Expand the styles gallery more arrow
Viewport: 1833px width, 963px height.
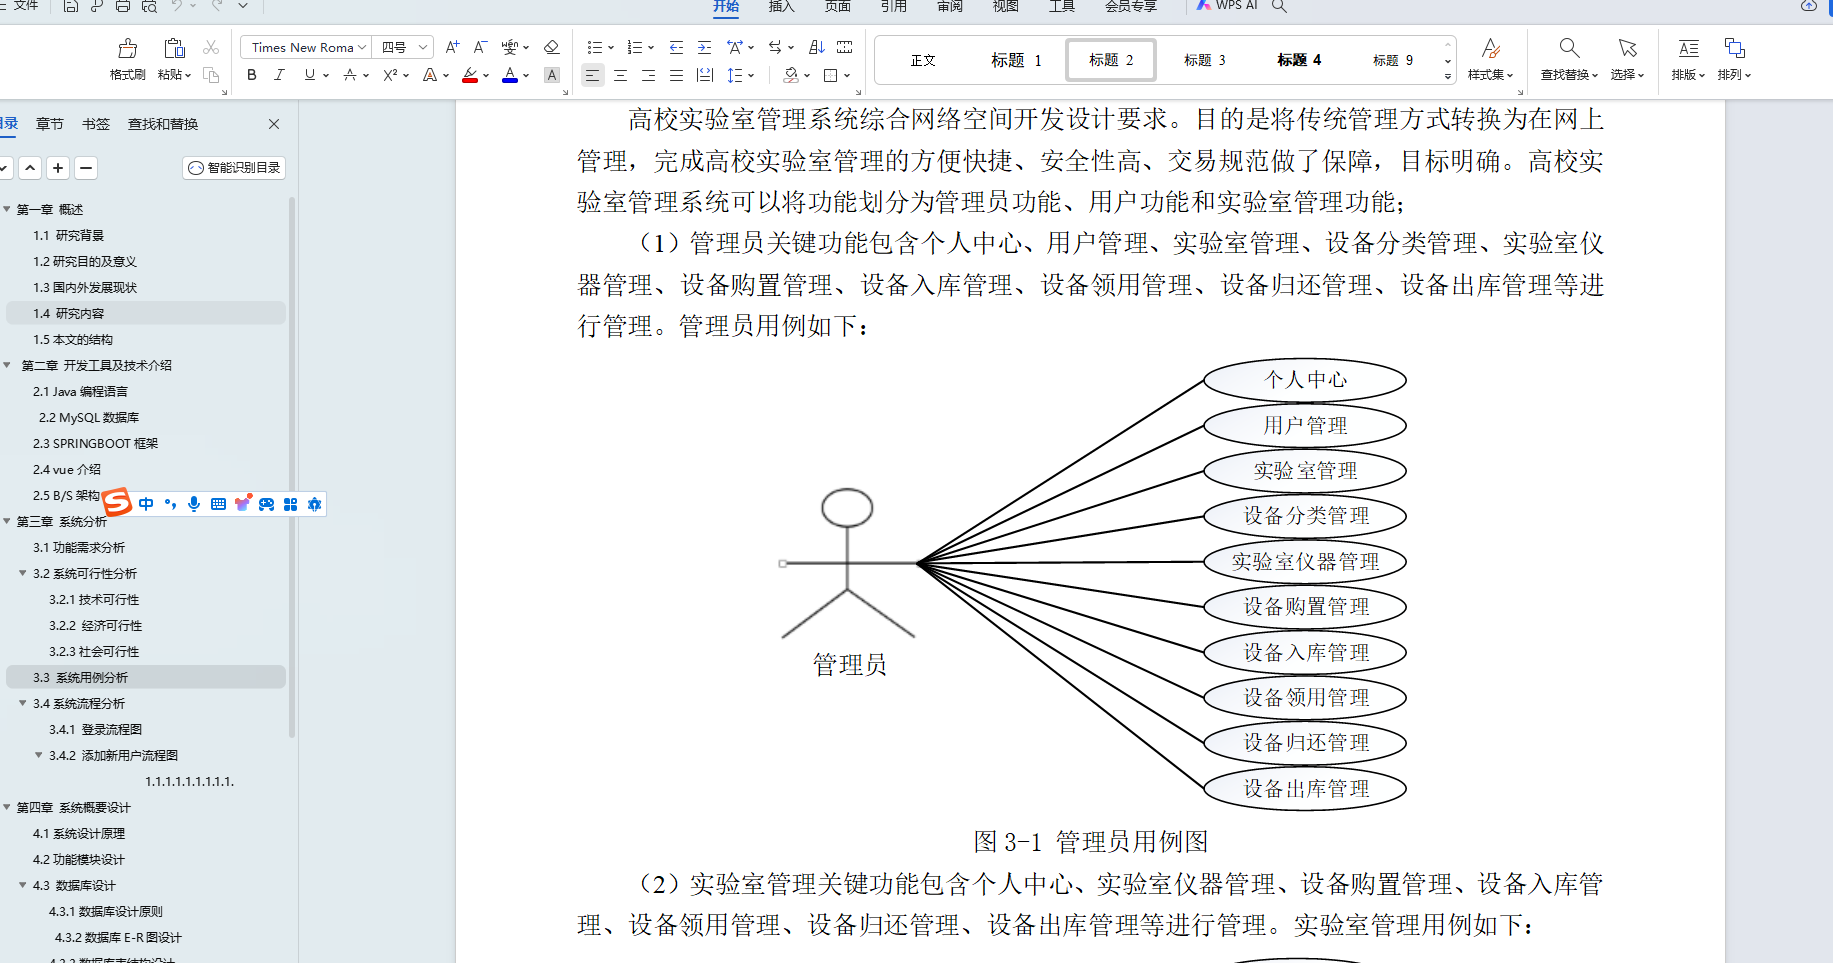(1448, 76)
